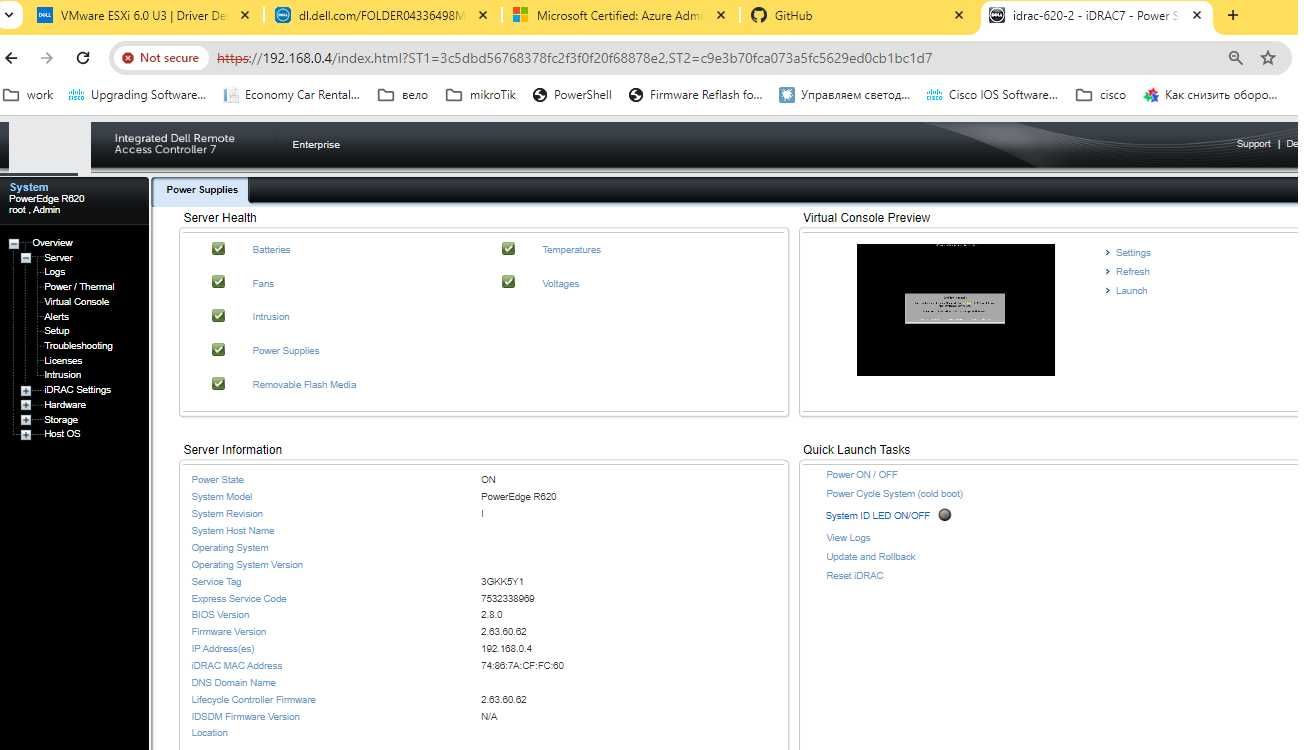Screen dimensions: 1304x750
Task: Reload the page with the refresh icon
Action: (x=83, y=58)
